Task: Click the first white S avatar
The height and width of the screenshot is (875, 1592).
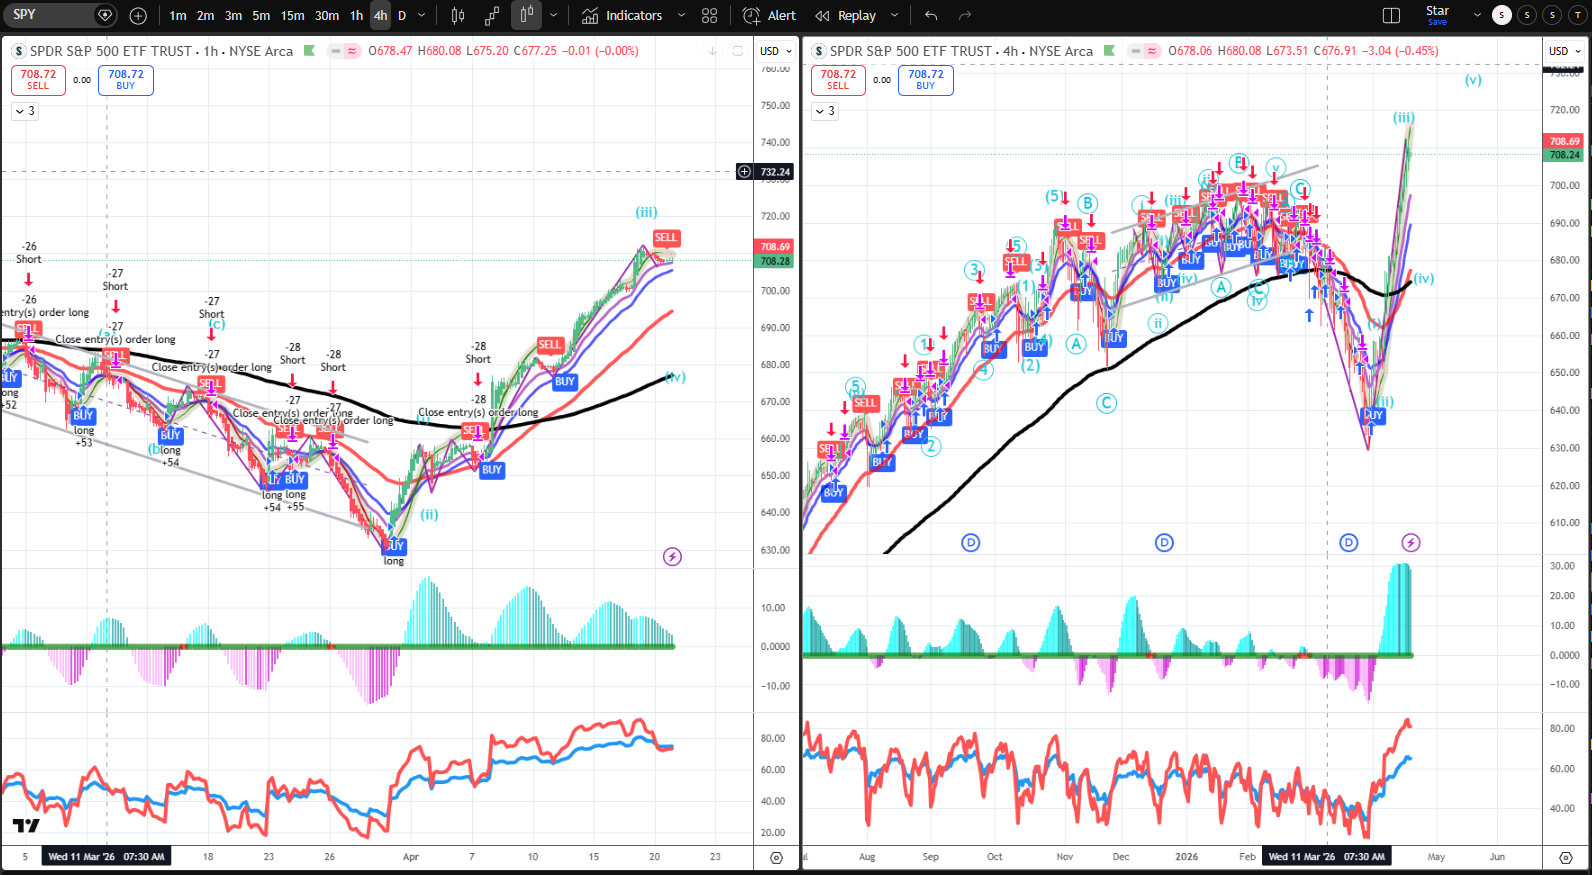Action: pyautogui.click(x=1501, y=15)
